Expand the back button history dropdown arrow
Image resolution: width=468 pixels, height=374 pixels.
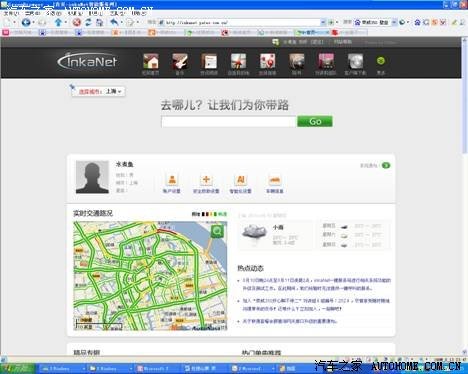point(33,23)
